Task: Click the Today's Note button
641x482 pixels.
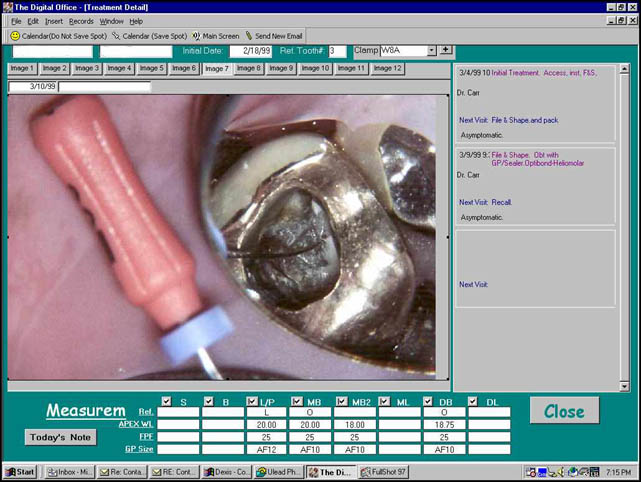Action: tap(60, 436)
